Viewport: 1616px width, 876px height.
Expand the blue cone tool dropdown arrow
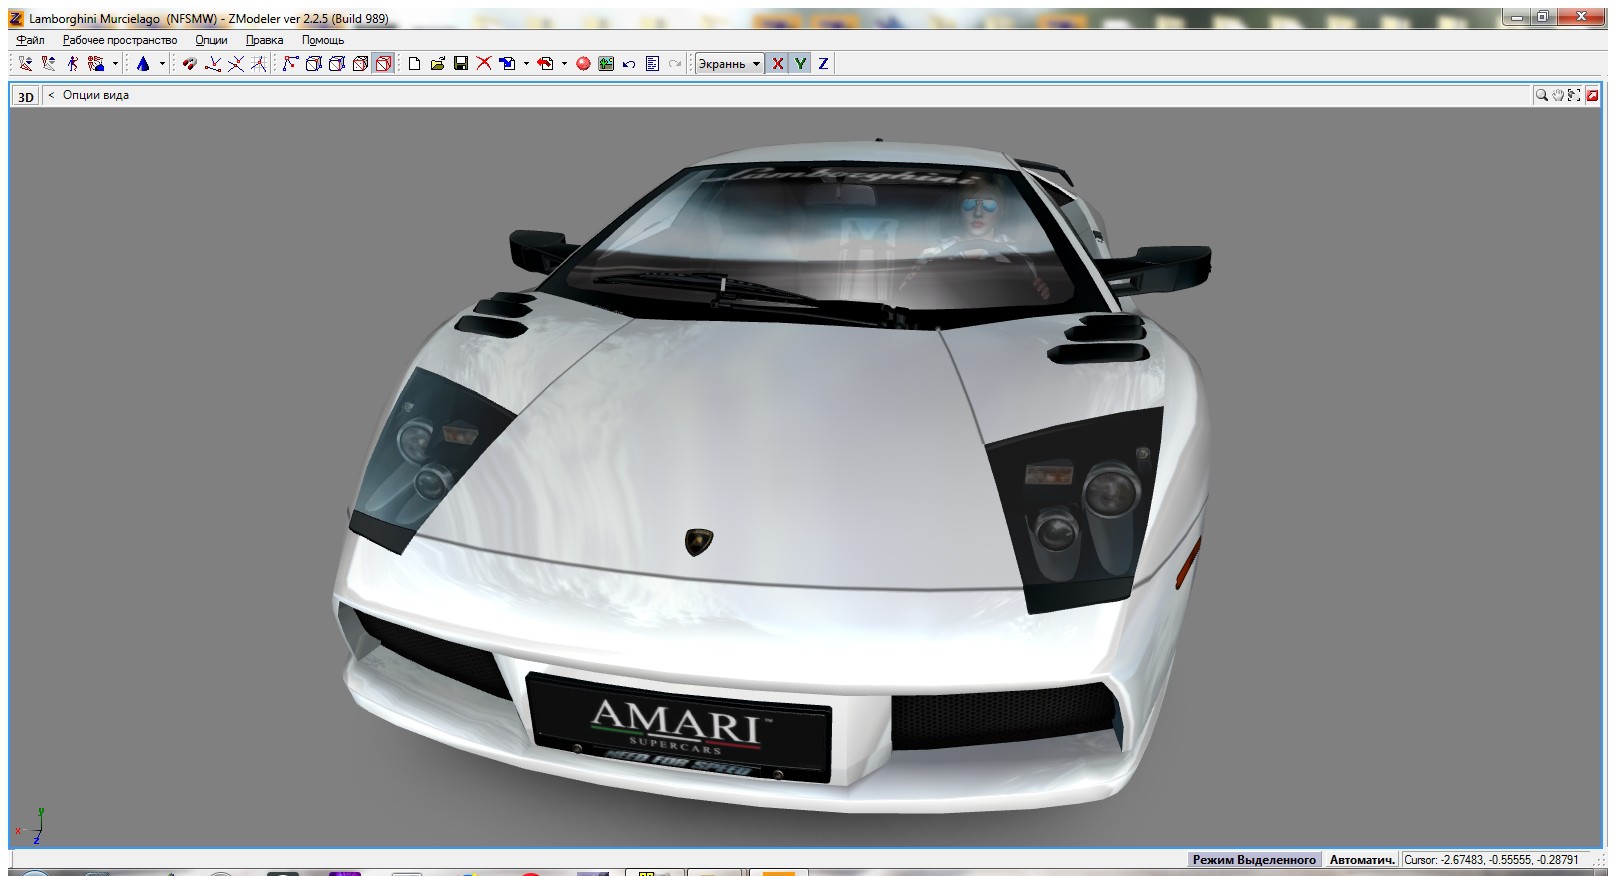(x=162, y=64)
